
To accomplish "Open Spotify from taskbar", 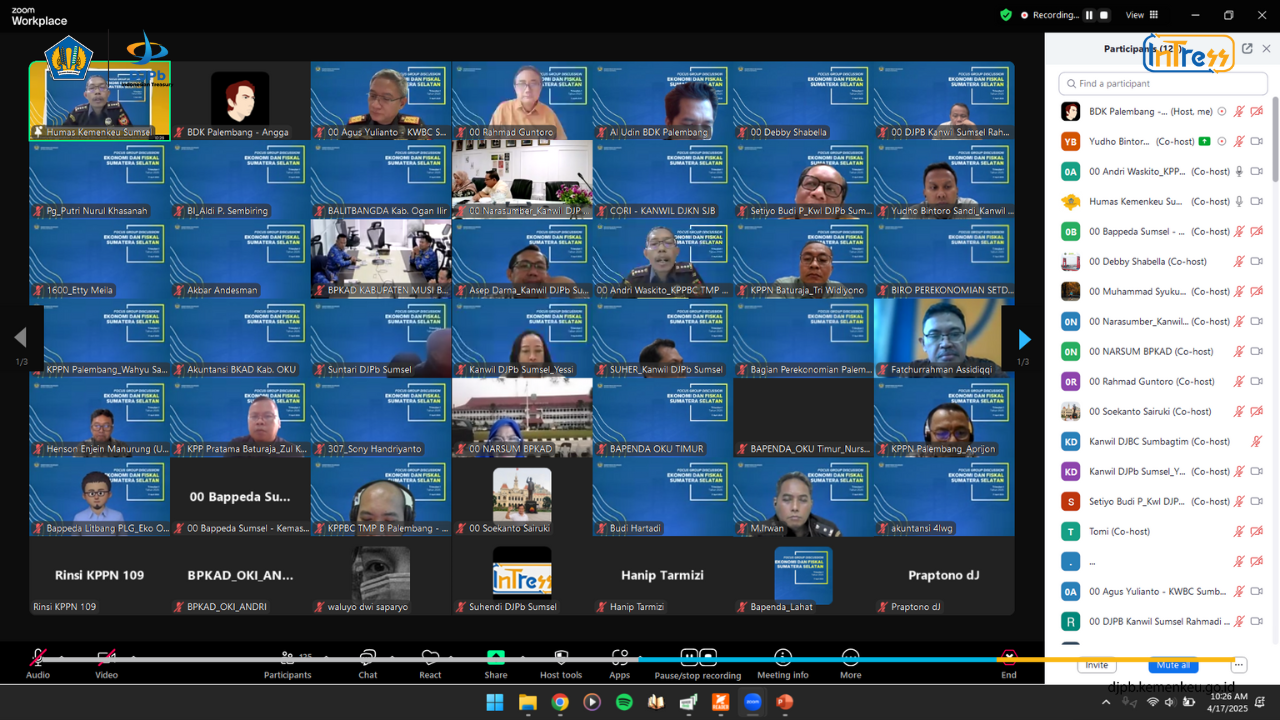I will pos(624,702).
